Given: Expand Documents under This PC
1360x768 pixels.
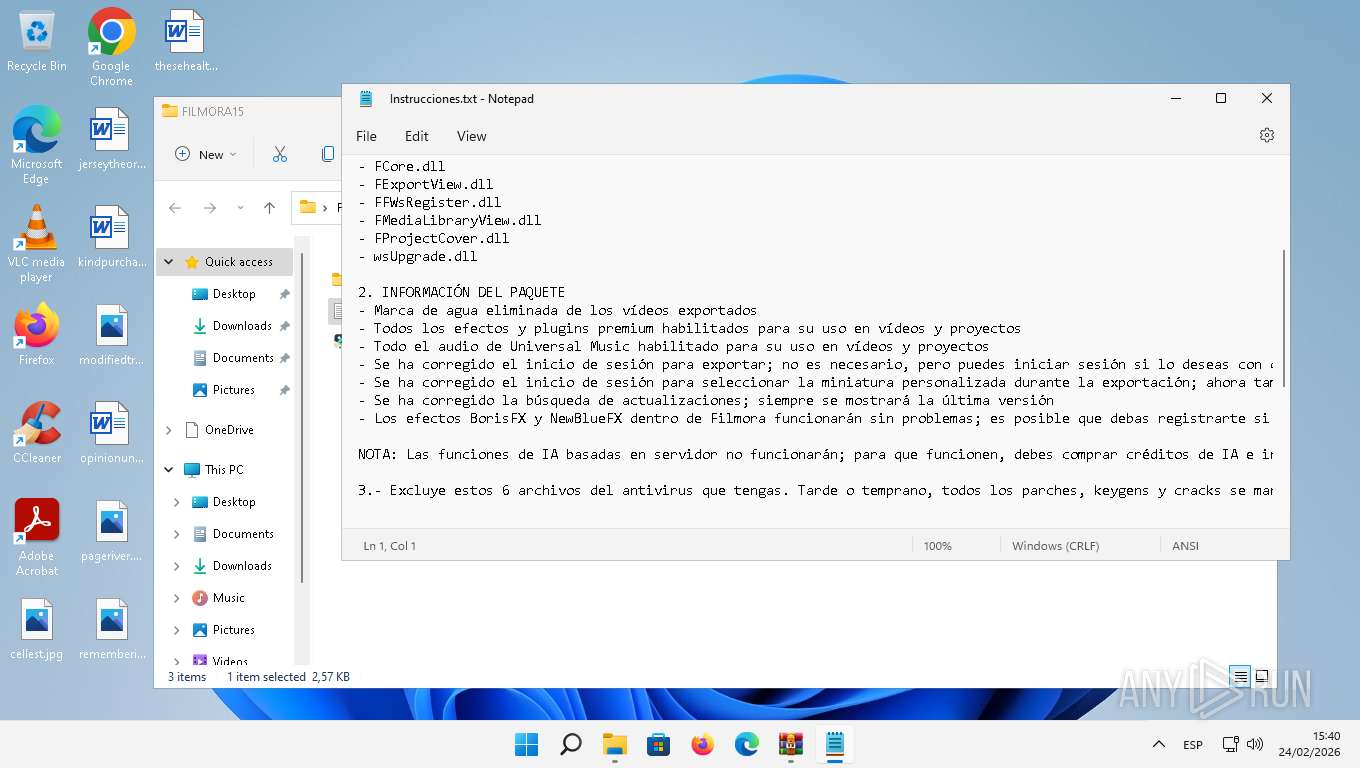Looking at the screenshot, I should [177, 534].
